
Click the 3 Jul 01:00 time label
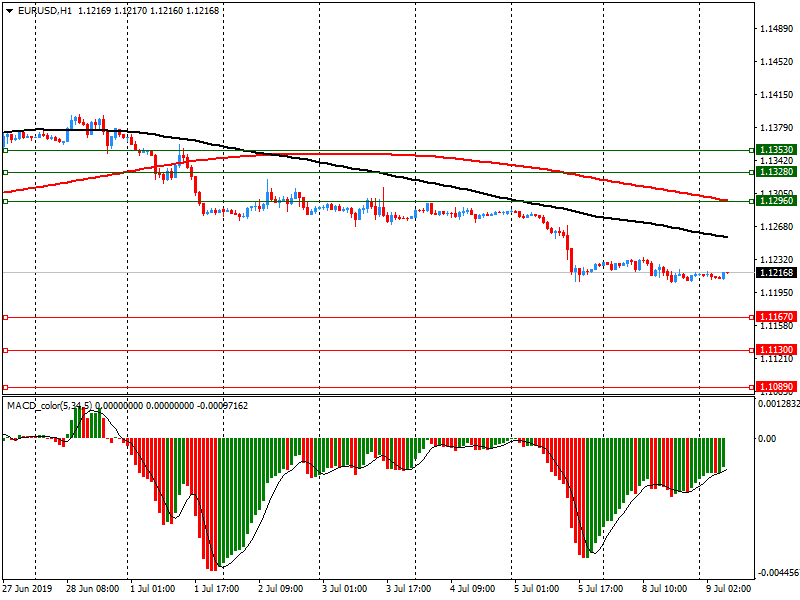(x=344, y=589)
